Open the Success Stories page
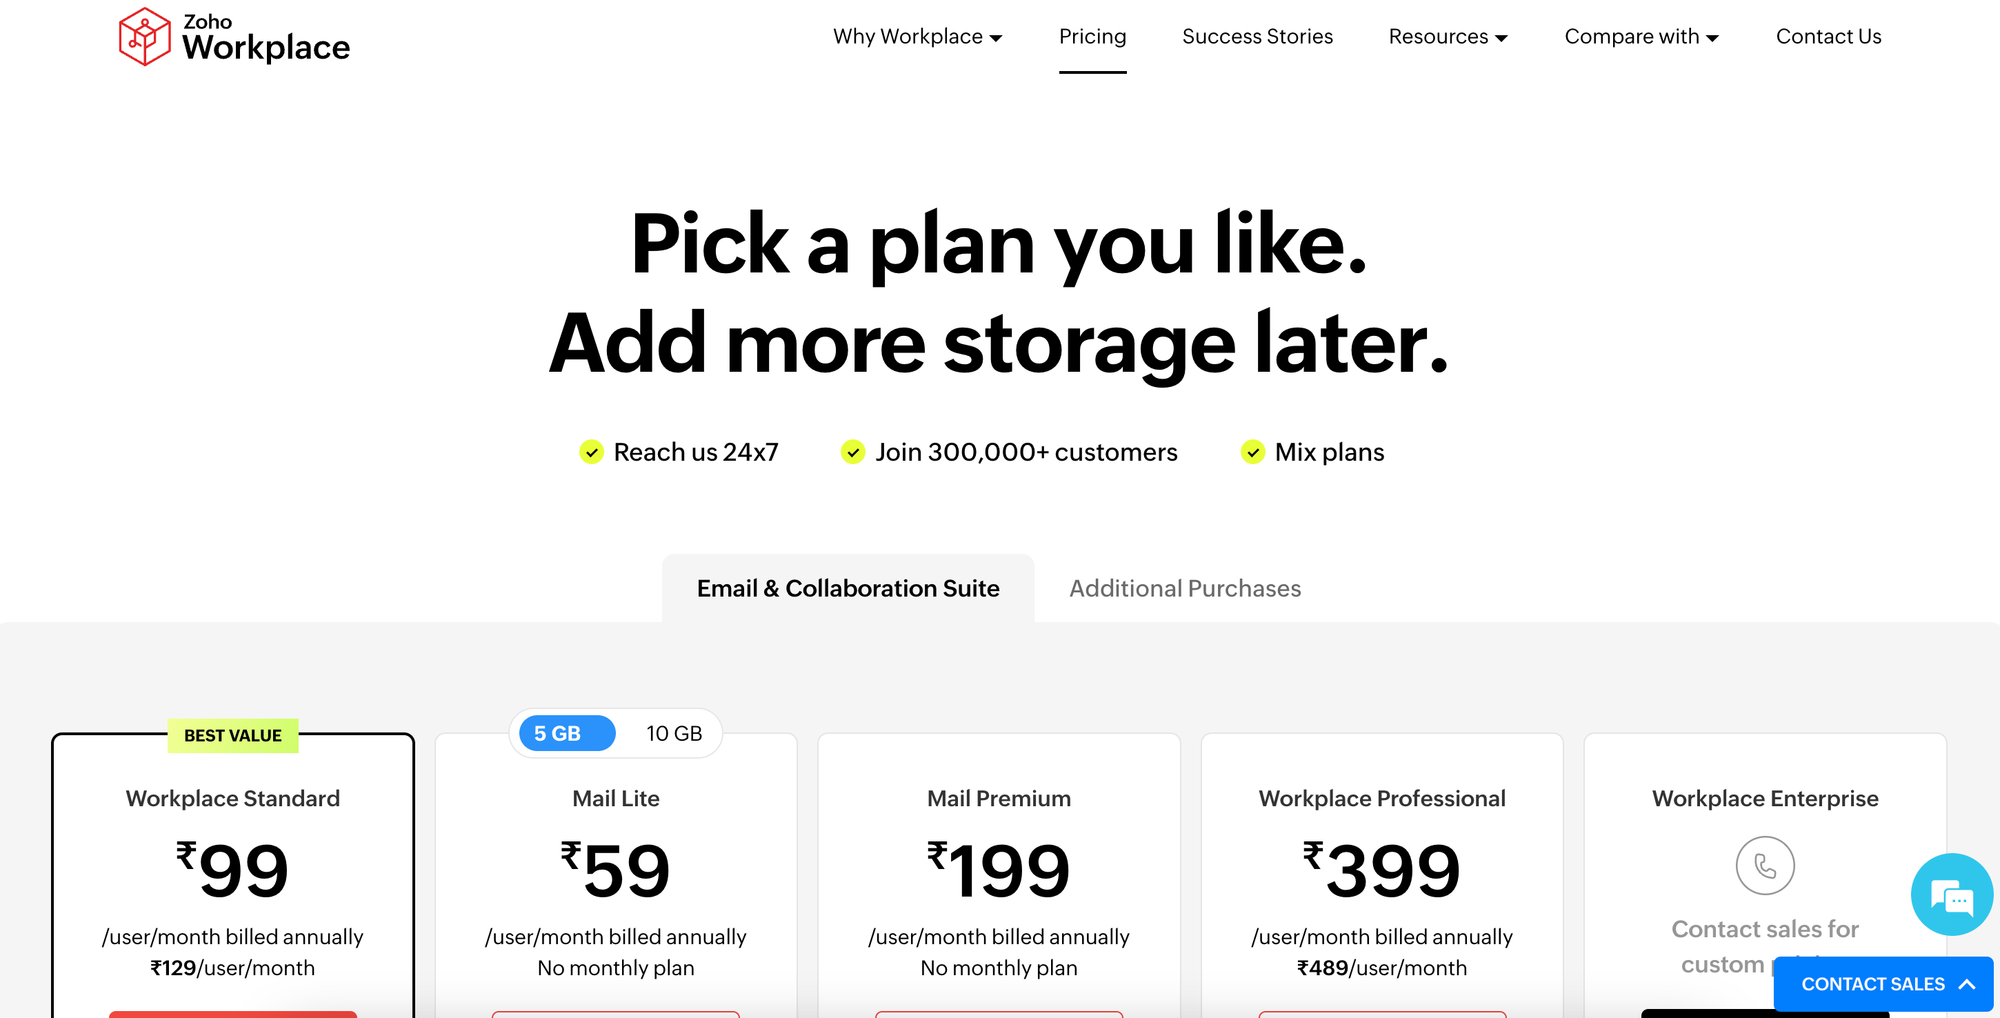This screenshot has width=2000, height=1018. click(x=1257, y=37)
